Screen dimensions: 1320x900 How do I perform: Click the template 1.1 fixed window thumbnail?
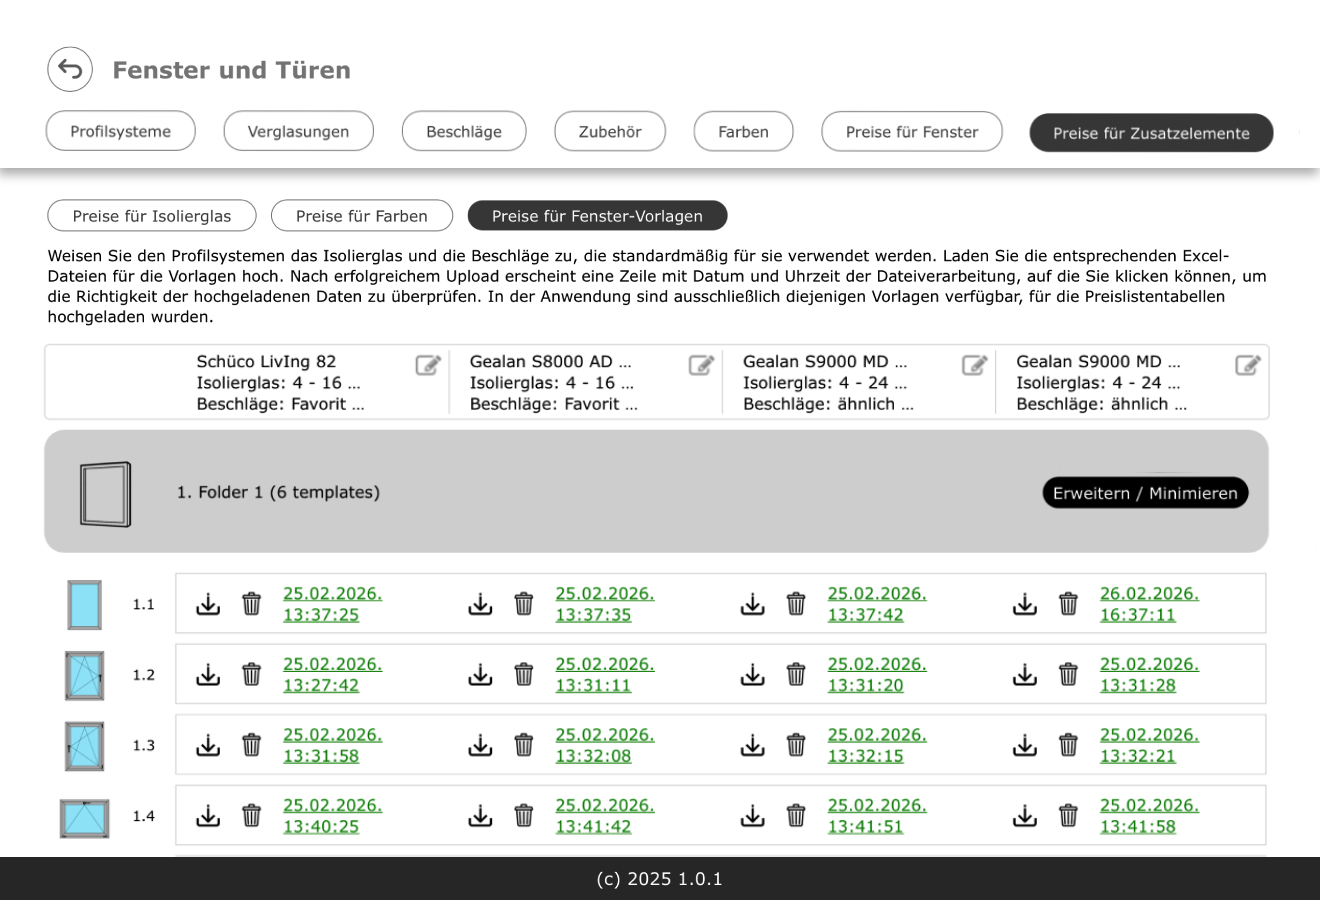(84, 605)
